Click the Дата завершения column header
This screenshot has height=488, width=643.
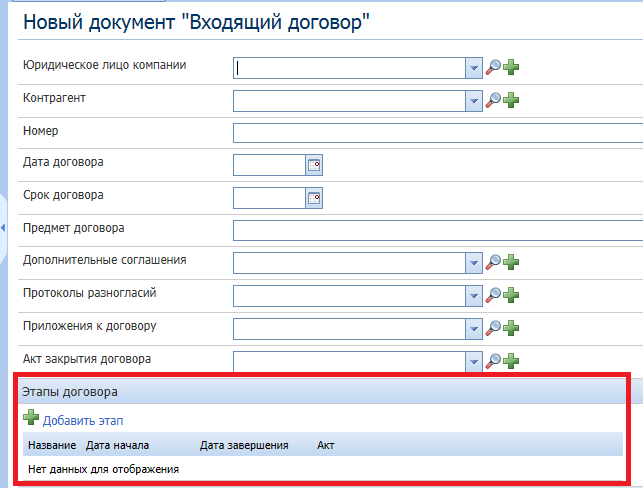[244, 445]
